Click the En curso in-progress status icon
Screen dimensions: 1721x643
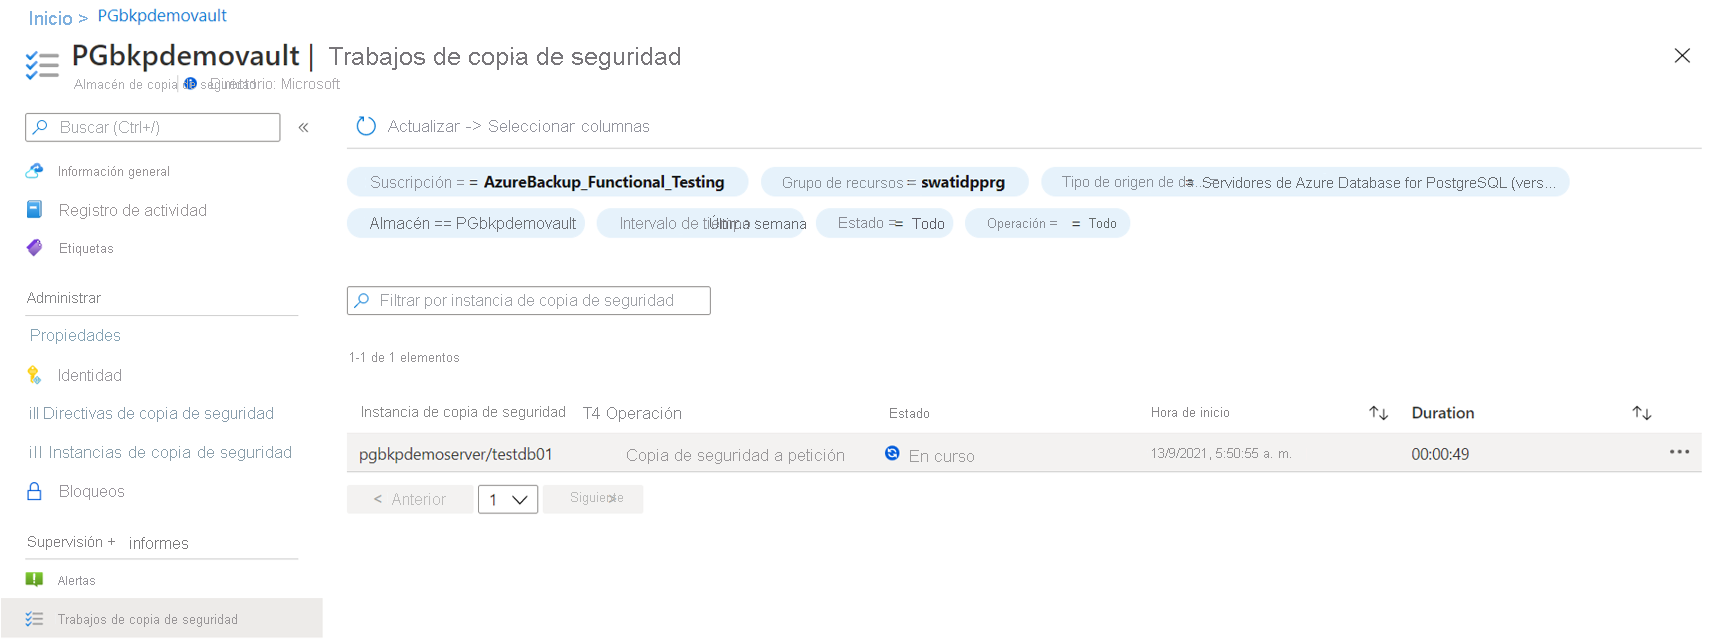pyautogui.click(x=892, y=453)
